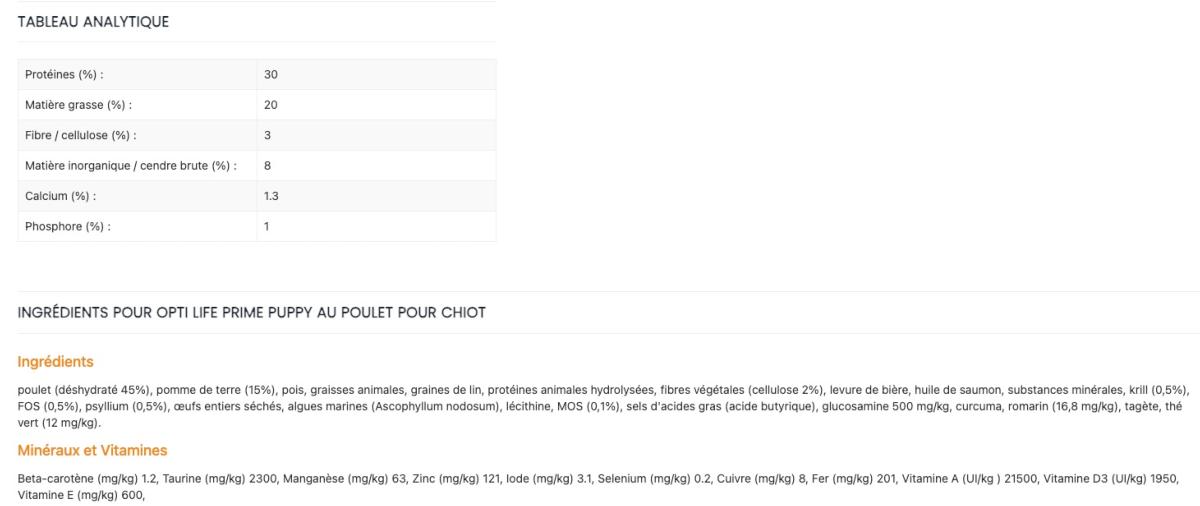Click the fibre value 3 cell
Image resolution: width=1200 pixels, height=506 pixels.
click(267, 135)
